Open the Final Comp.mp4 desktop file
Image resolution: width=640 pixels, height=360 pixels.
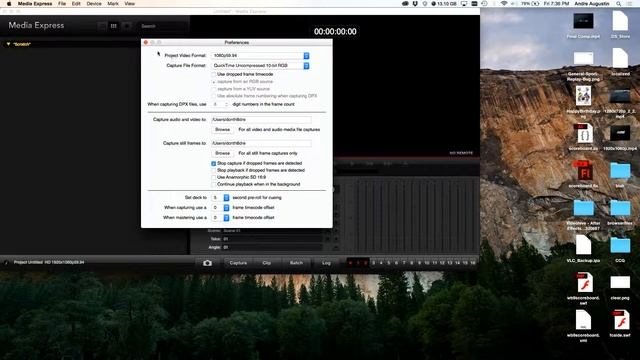click(583, 21)
